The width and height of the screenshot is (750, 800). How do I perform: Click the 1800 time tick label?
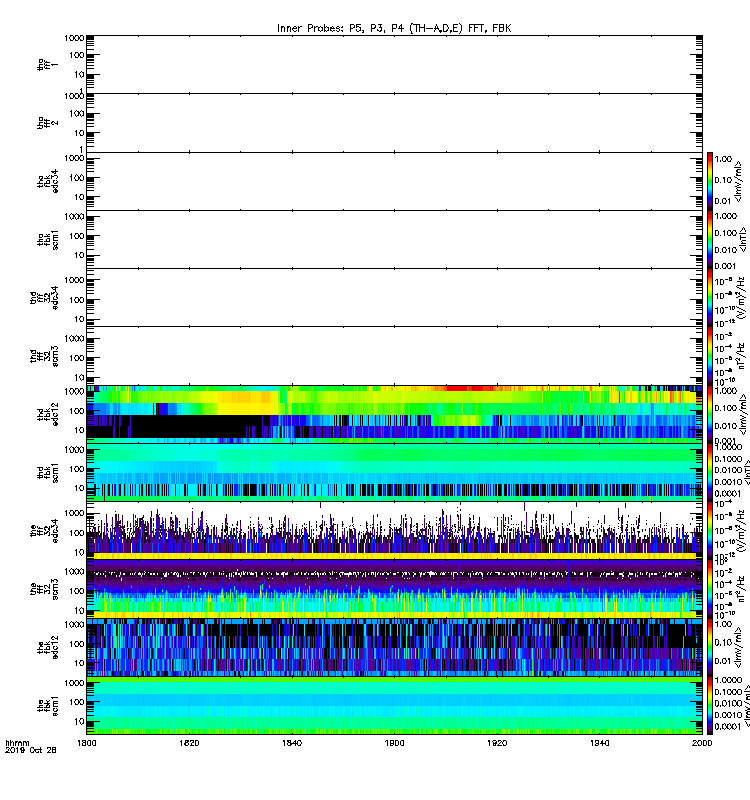pos(87,743)
